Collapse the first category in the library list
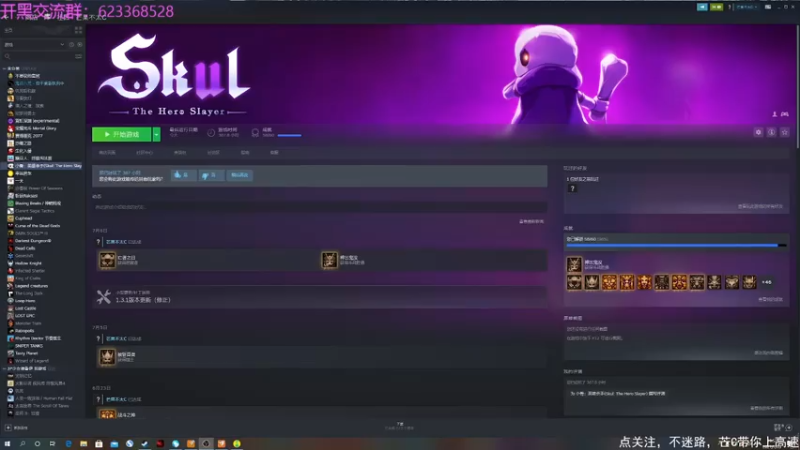The width and height of the screenshot is (800, 450). (x=4, y=68)
